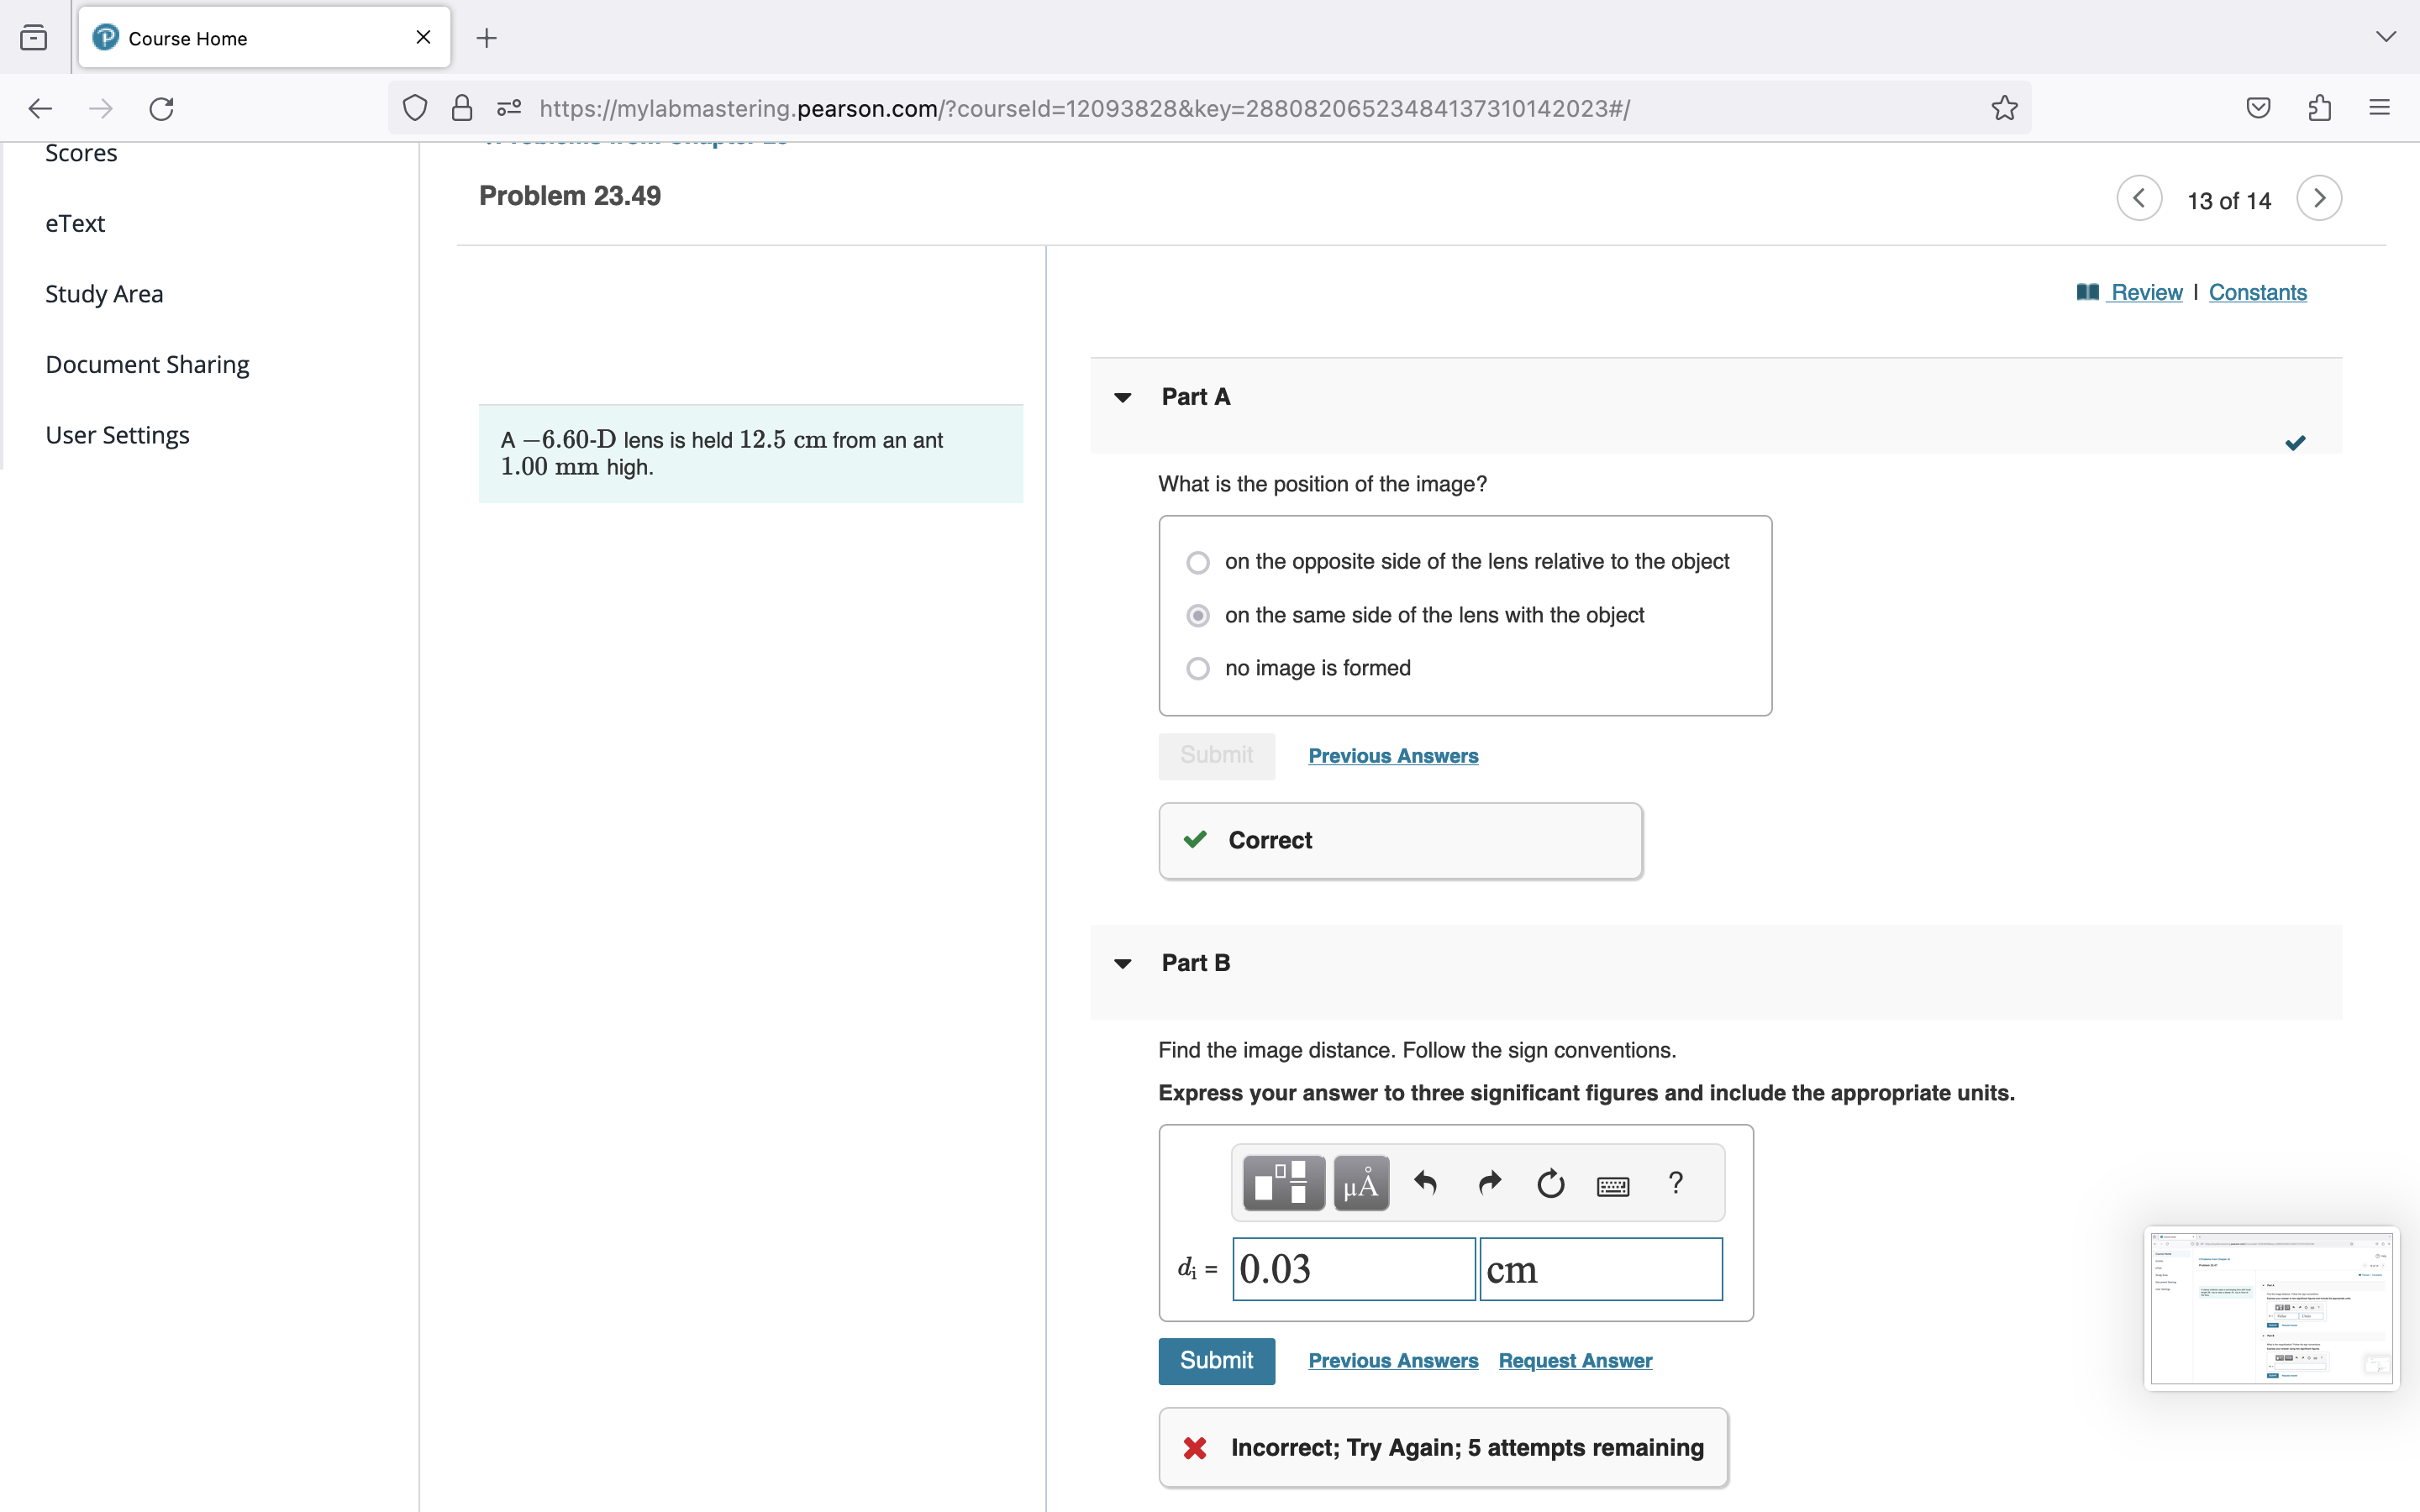Screen dimensions: 2420x1512
Task: Choose 'no image is formed' option
Action: click(1197, 668)
